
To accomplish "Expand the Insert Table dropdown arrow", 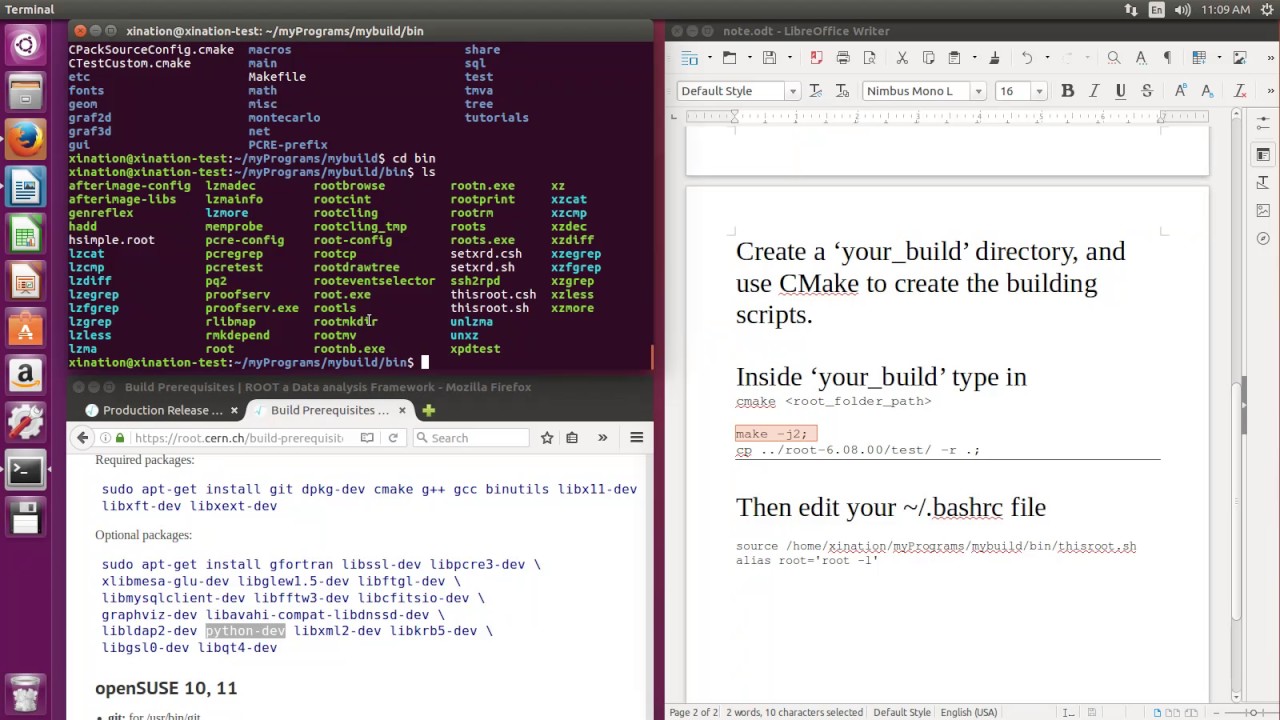I will coord(1219,58).
